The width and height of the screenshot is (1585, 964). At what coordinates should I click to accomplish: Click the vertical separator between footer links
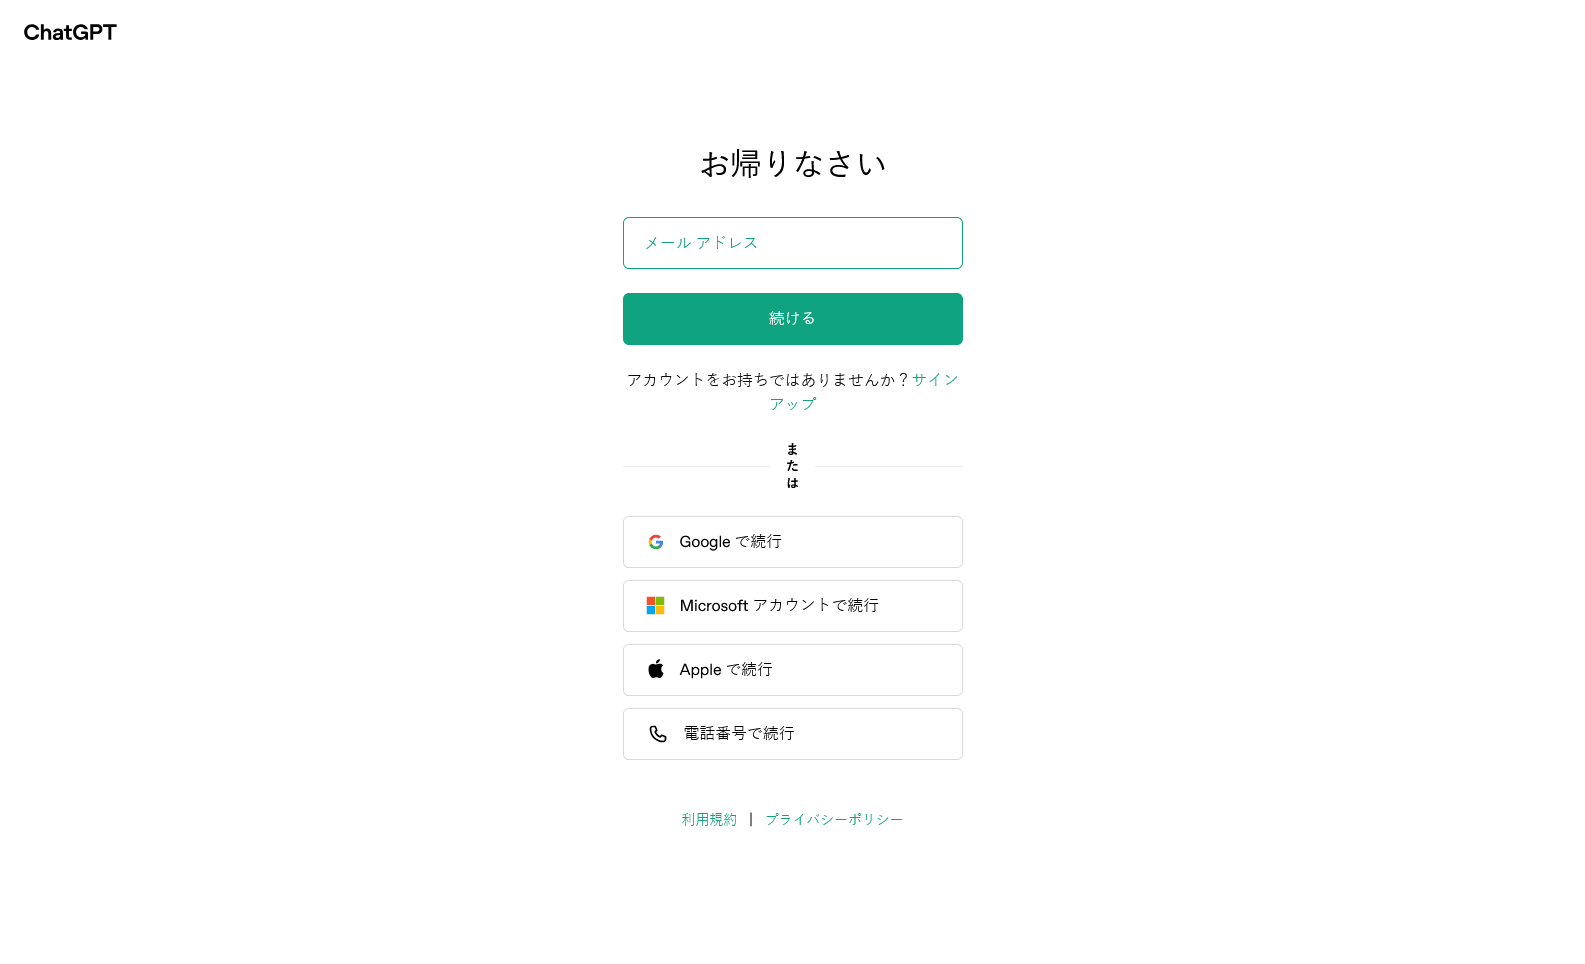coord(751,820)
